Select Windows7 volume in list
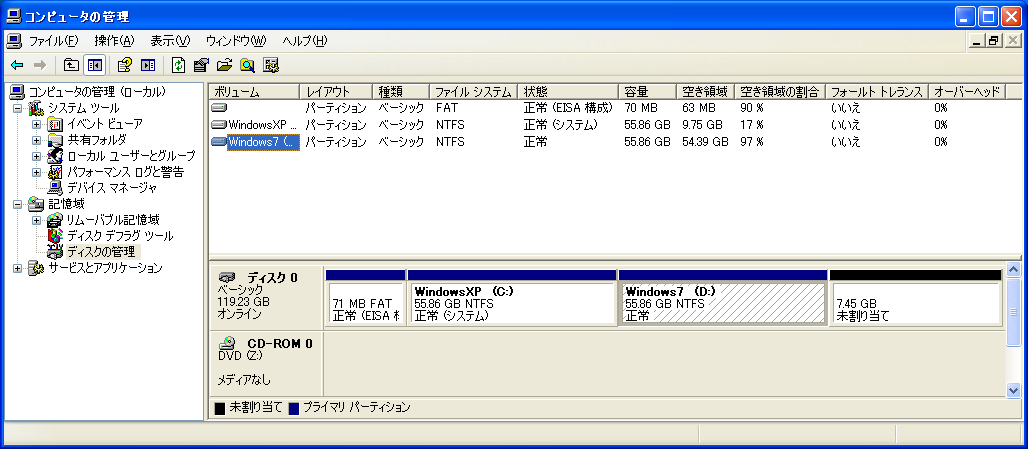 coord(263,142)
